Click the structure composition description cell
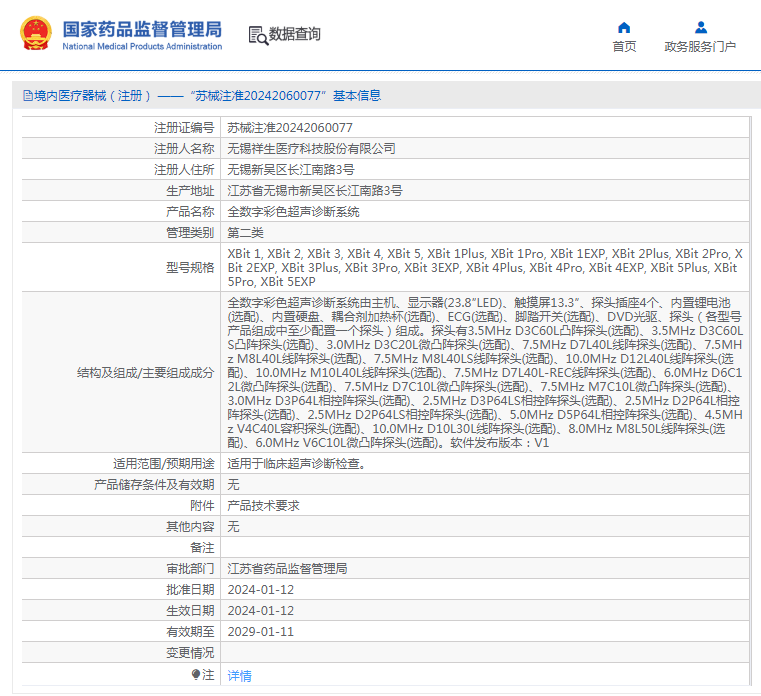The width and height of the screenshot is (761, 696). [x=484, y=372]
